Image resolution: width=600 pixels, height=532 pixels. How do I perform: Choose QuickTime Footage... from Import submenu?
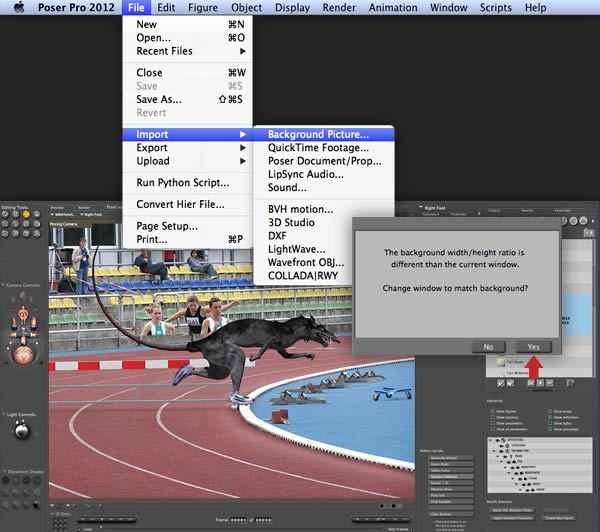(324, 148)
